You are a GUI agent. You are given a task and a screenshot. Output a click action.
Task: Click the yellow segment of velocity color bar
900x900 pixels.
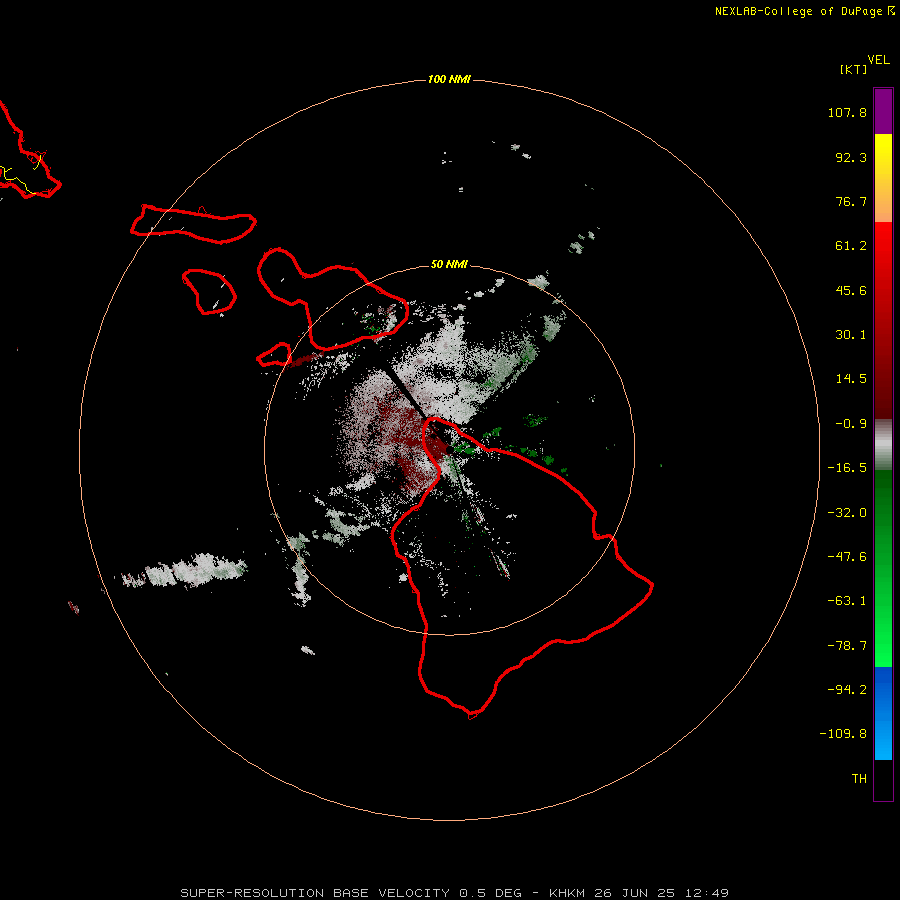(x=883, y=178)
